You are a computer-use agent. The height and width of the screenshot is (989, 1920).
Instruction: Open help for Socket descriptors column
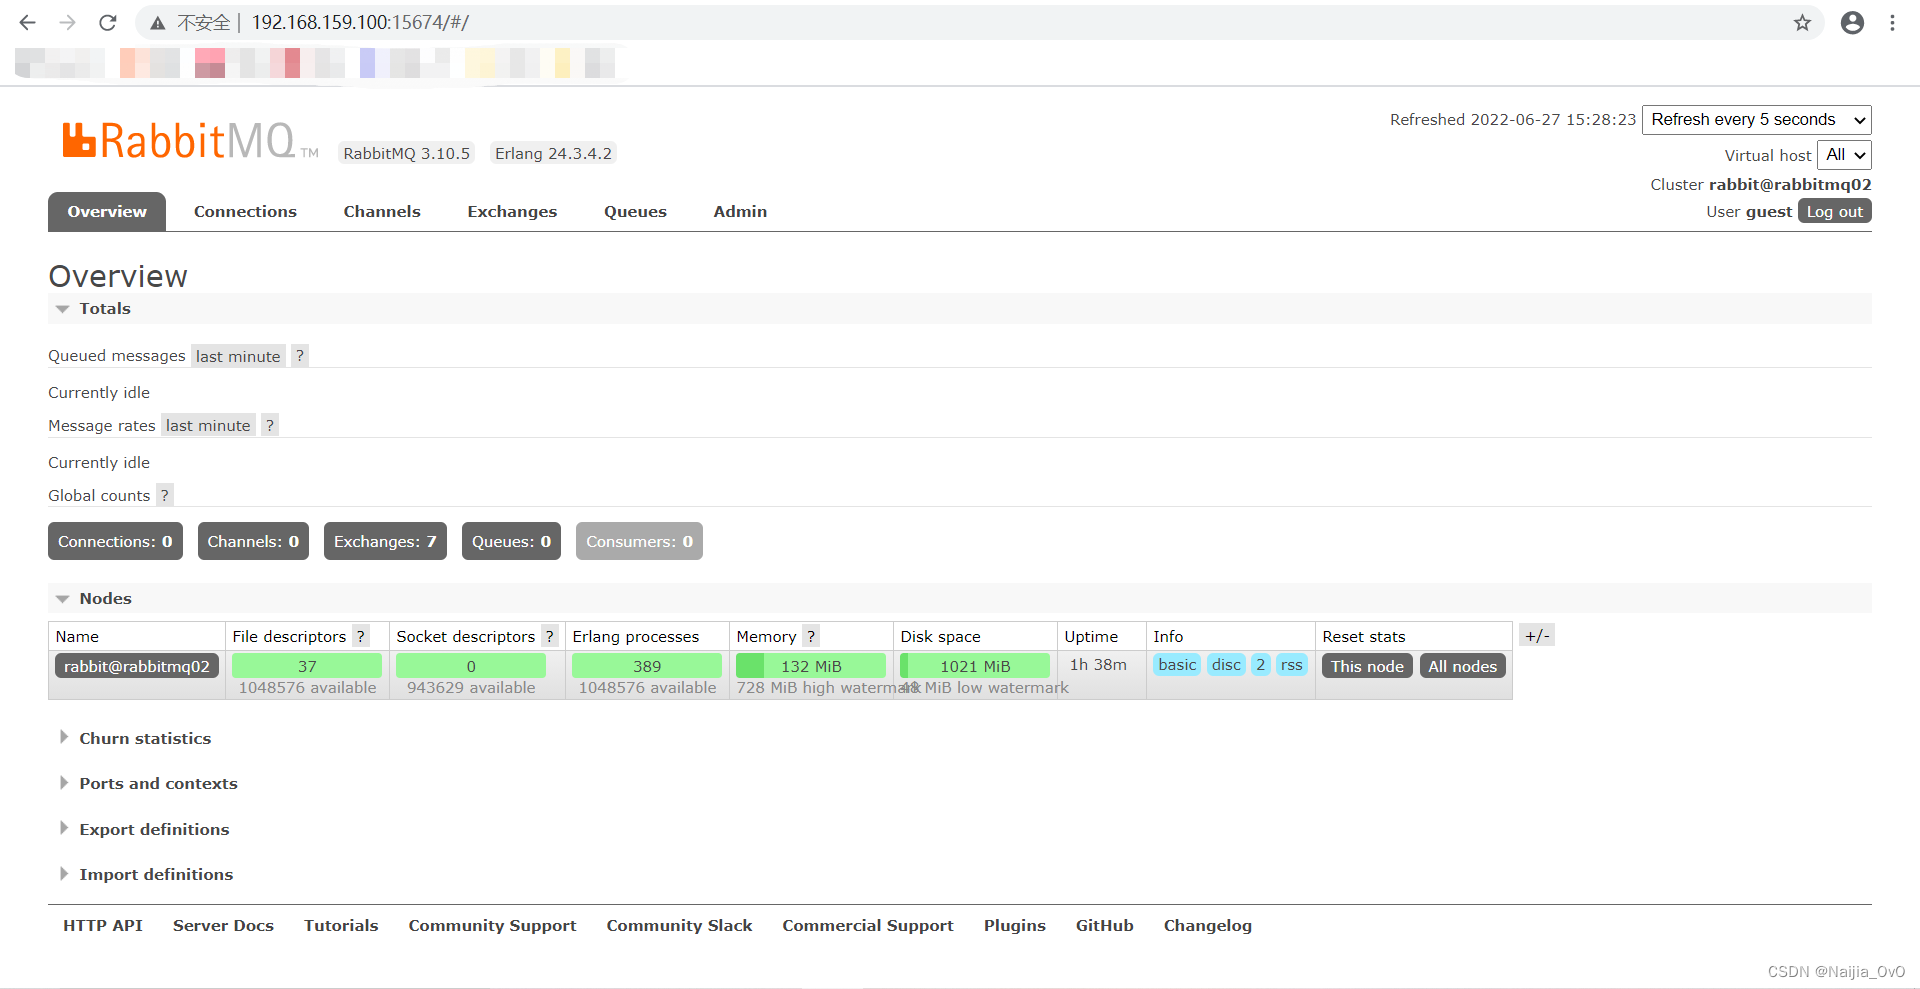(549, 636)
